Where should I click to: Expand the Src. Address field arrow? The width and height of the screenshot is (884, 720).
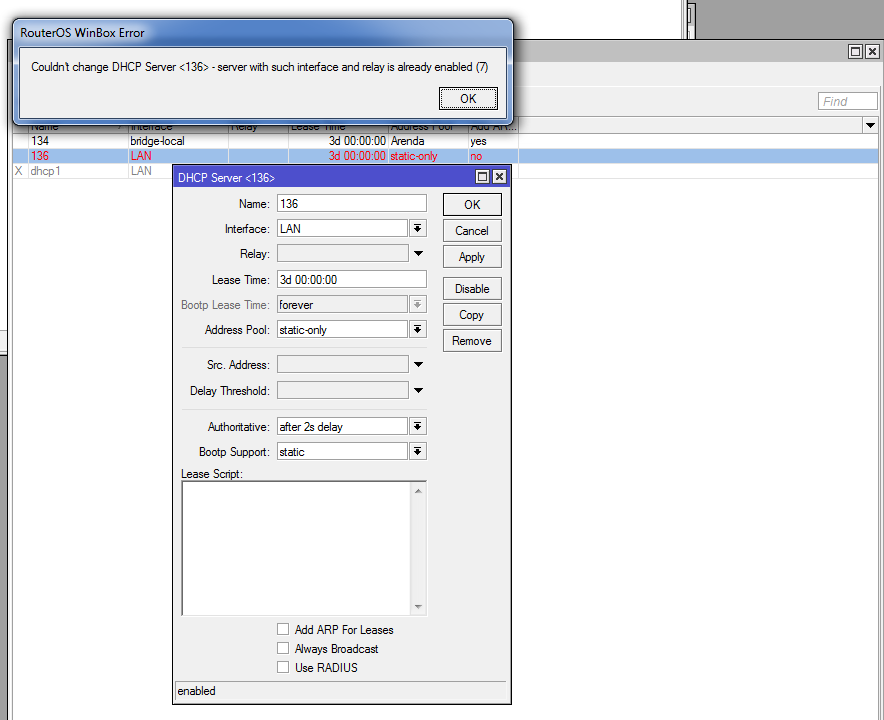tap(418, 365)
